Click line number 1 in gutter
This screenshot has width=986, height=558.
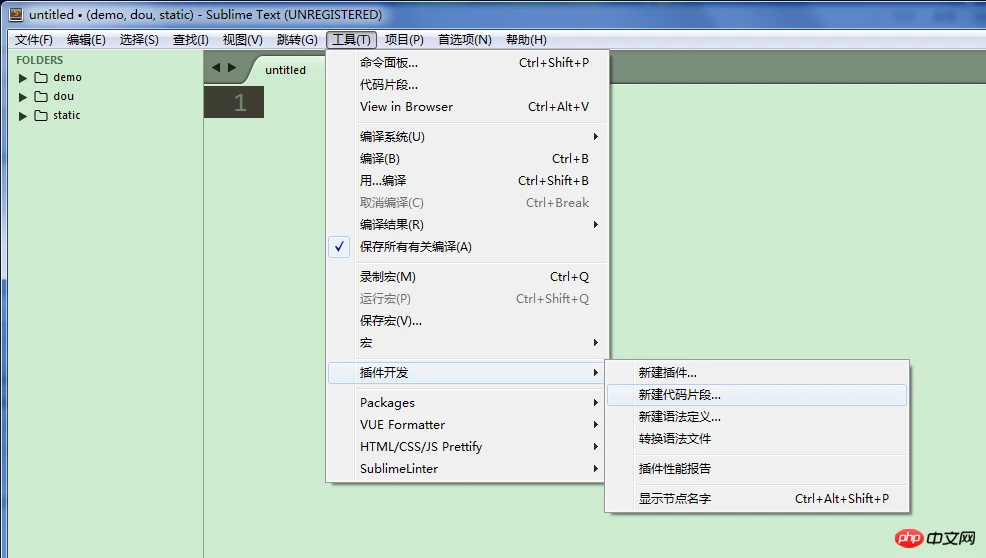[x=240, y=103]
